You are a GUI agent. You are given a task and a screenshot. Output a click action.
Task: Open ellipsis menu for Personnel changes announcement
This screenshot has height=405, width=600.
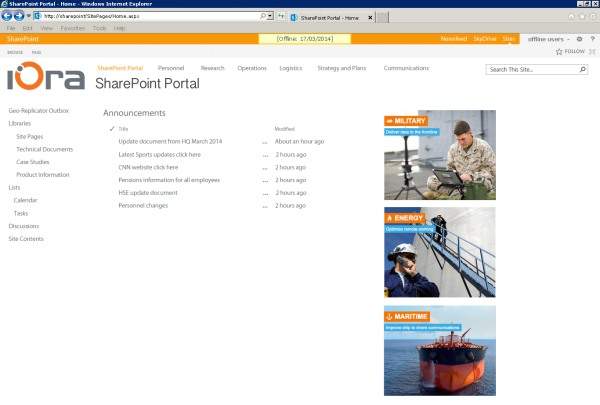click(265, 205)
